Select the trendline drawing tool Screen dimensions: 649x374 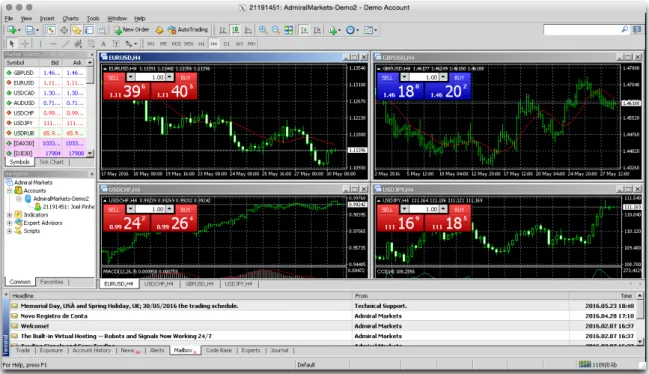66,43
